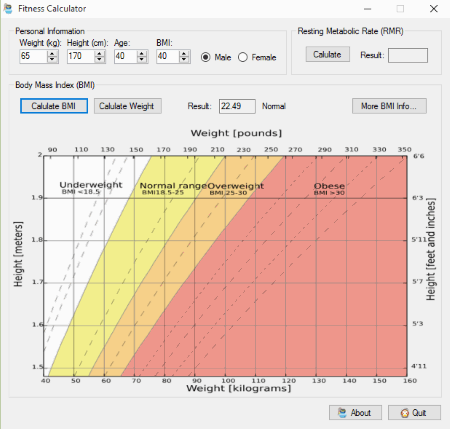Click the Calulate Weight button

point(128,106)
